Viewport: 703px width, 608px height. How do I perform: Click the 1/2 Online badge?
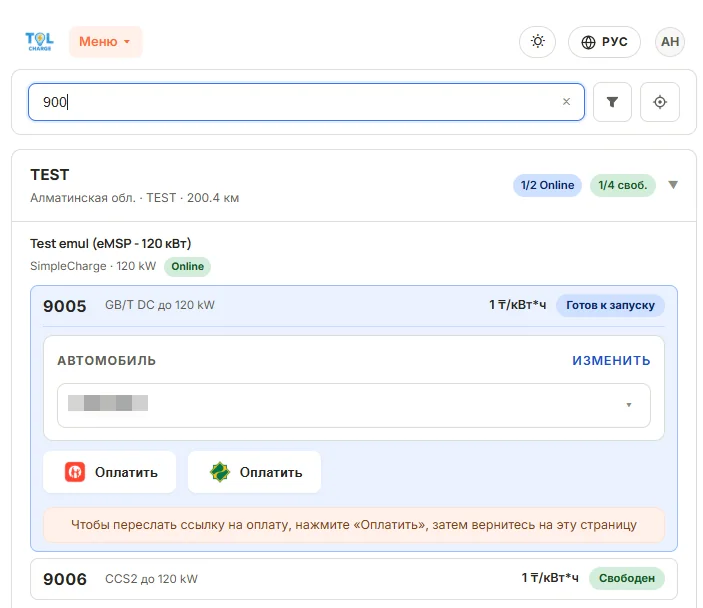pos(547,185)
